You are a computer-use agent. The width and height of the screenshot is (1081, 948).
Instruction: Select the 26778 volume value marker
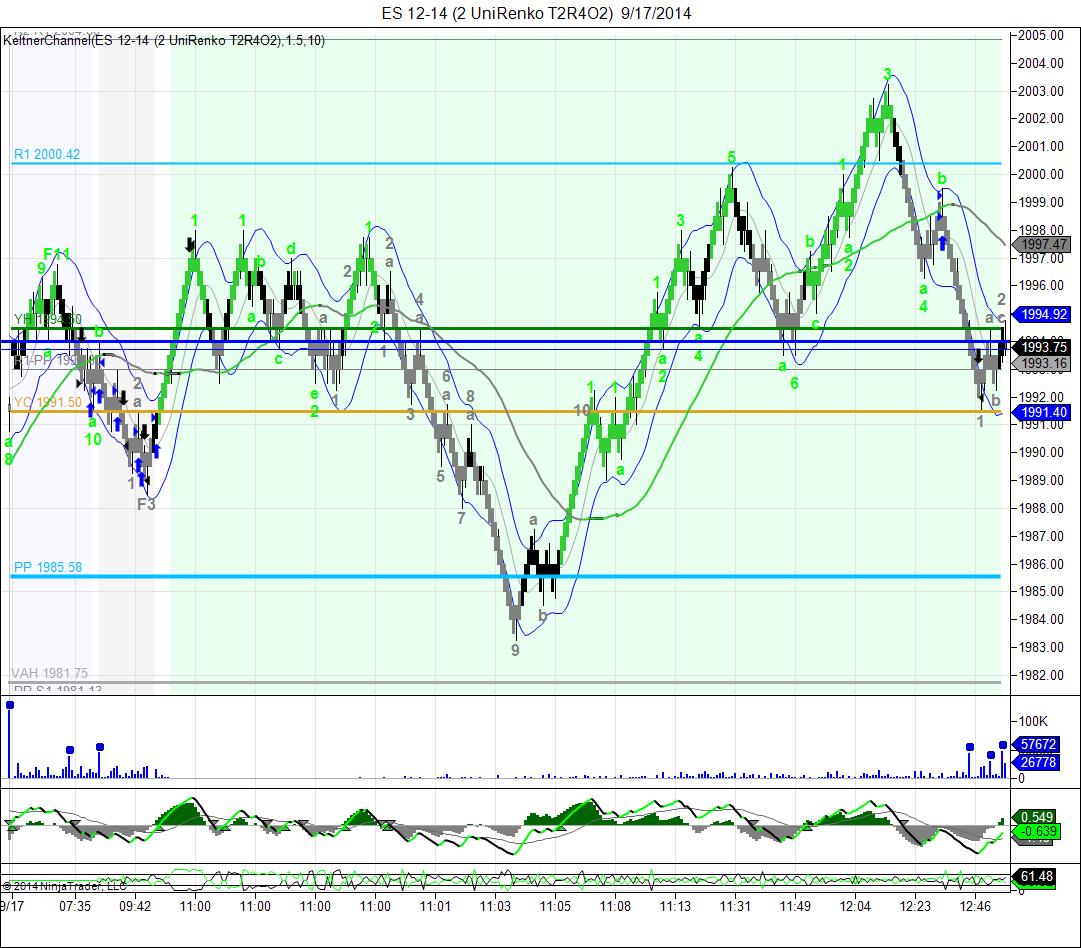click(1036, 763)
